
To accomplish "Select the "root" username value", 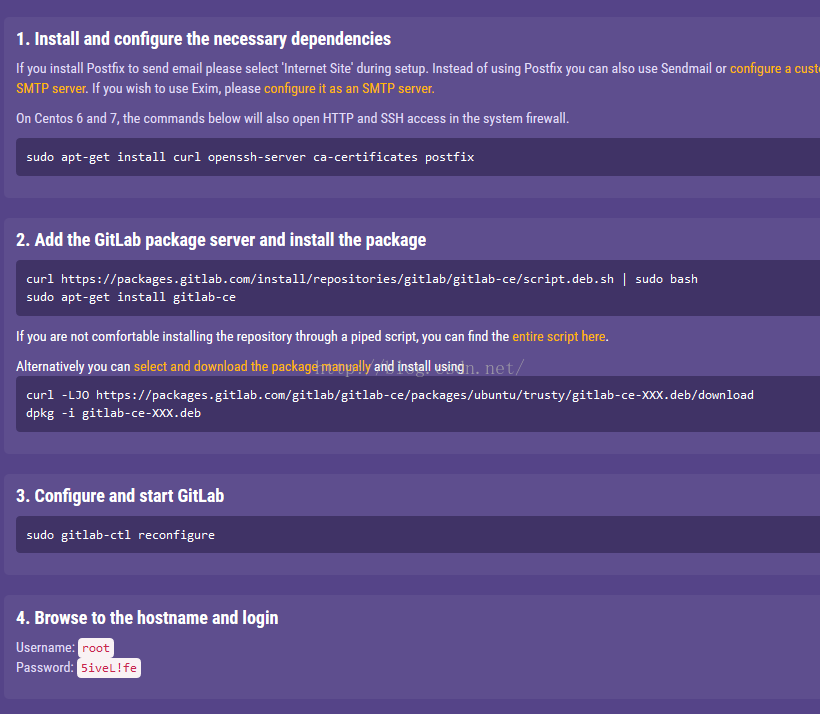I will 96,648.
